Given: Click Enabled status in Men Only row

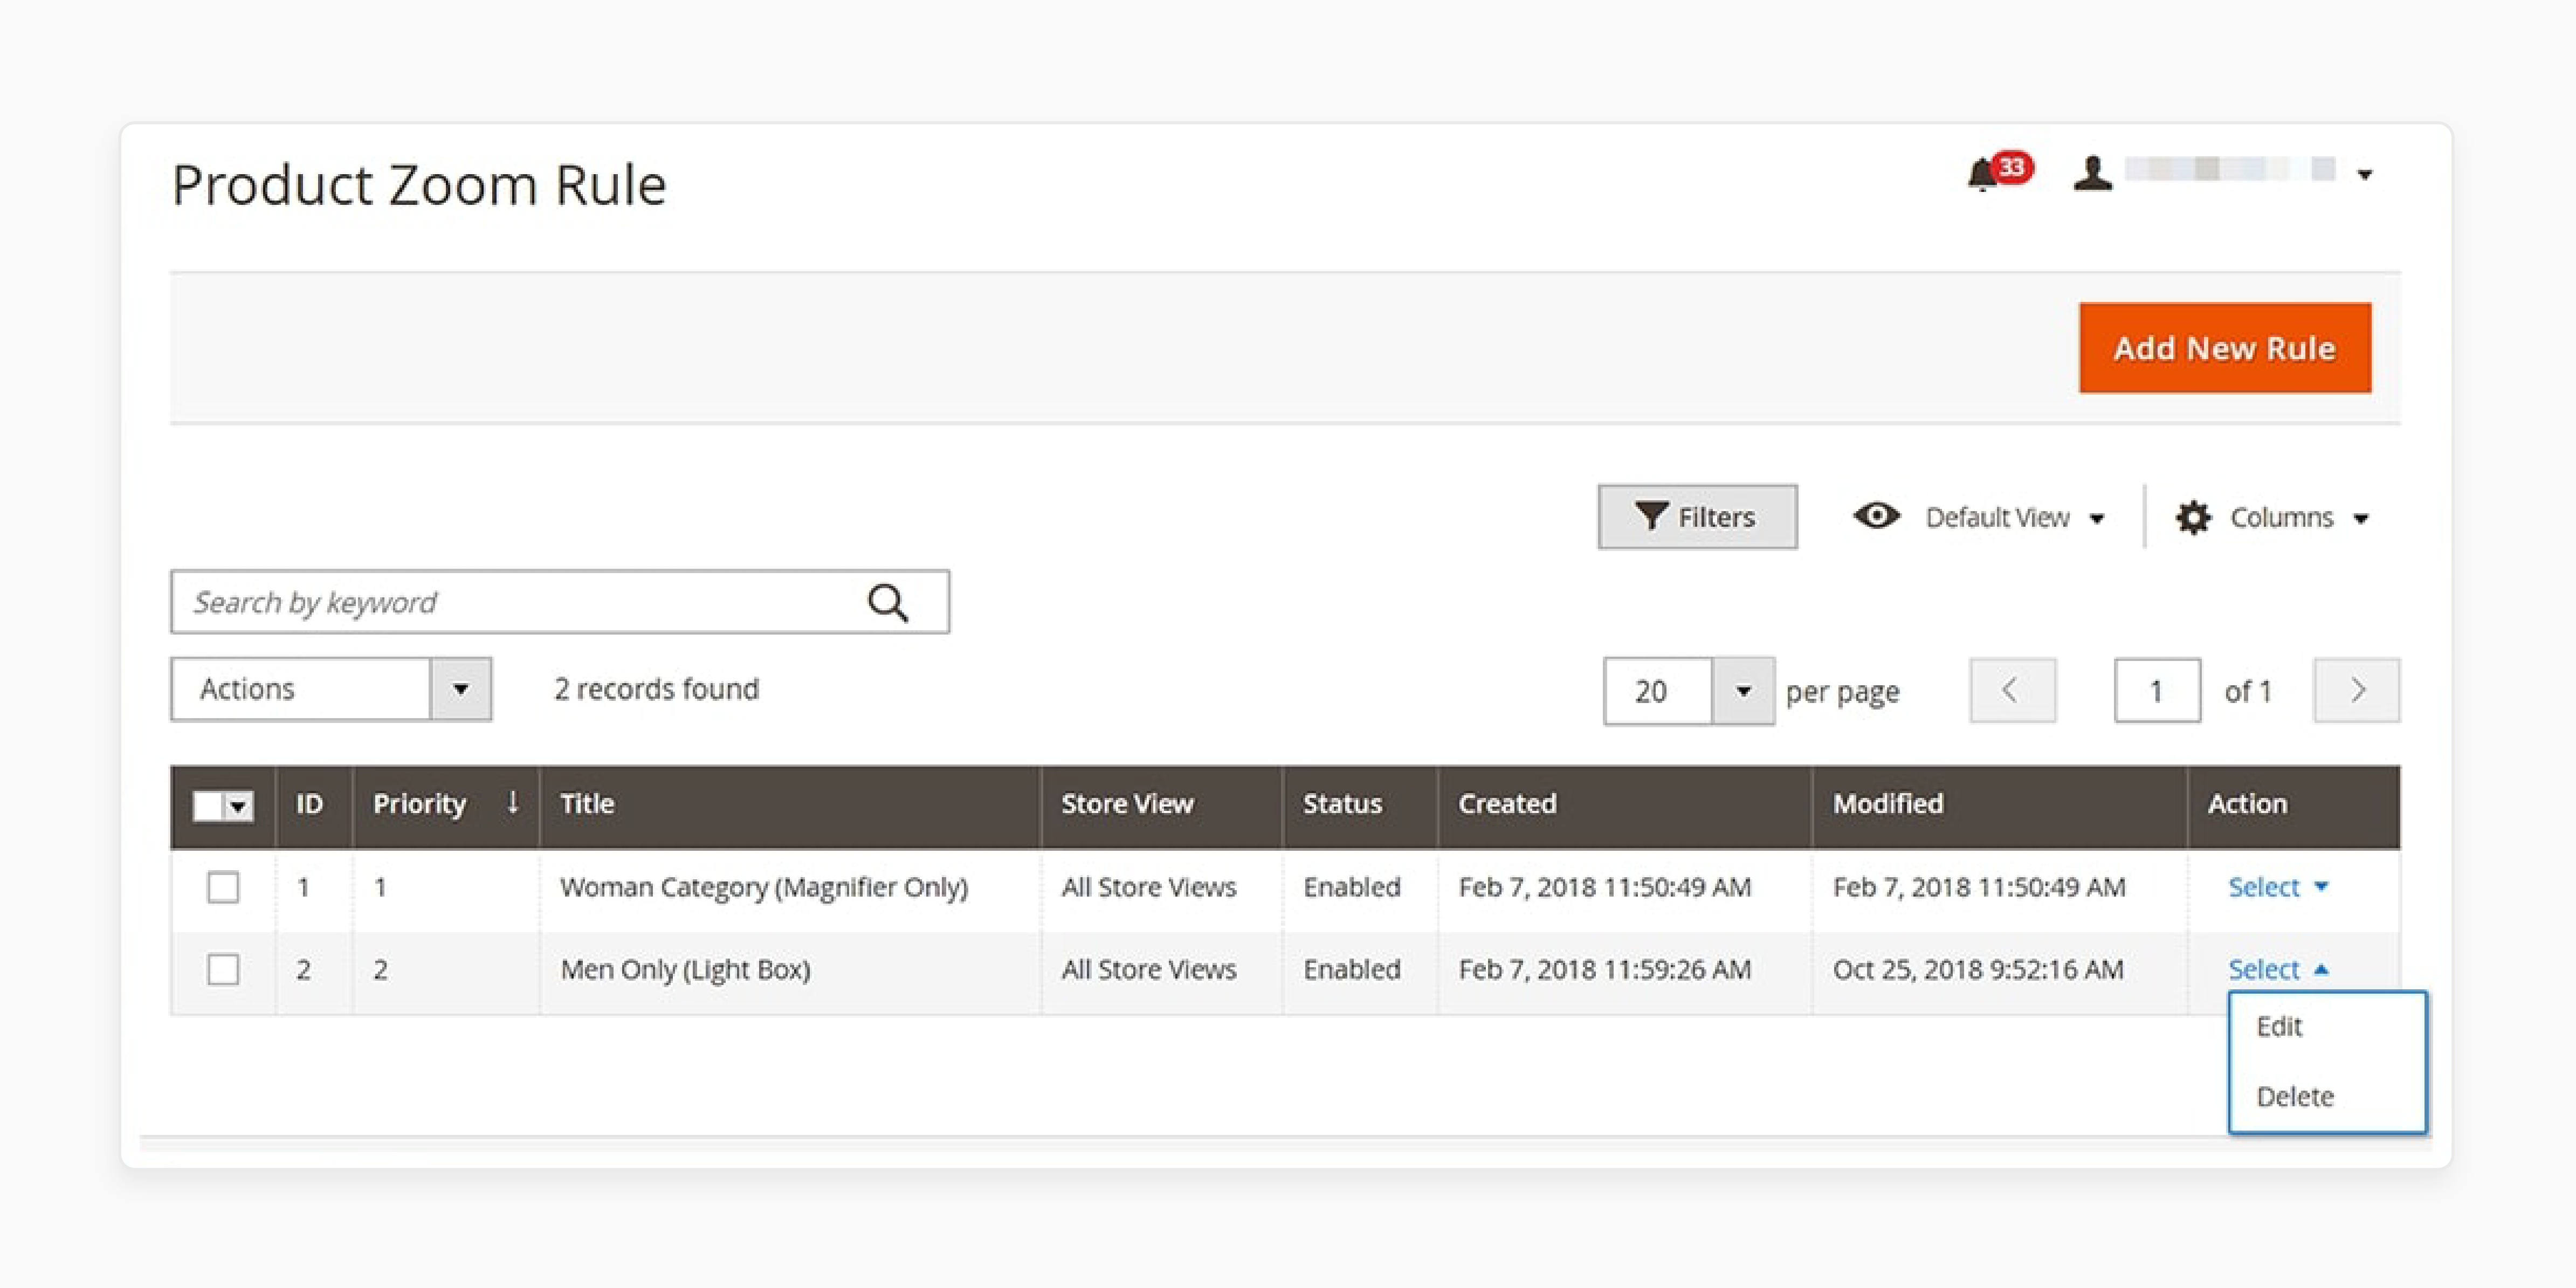Looking at the screenshot, I should (1352, 969).
